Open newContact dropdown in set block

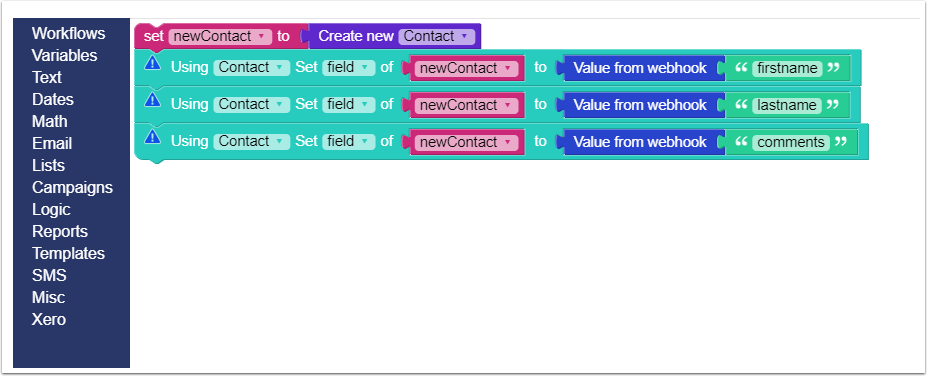(x=220, y=37)
